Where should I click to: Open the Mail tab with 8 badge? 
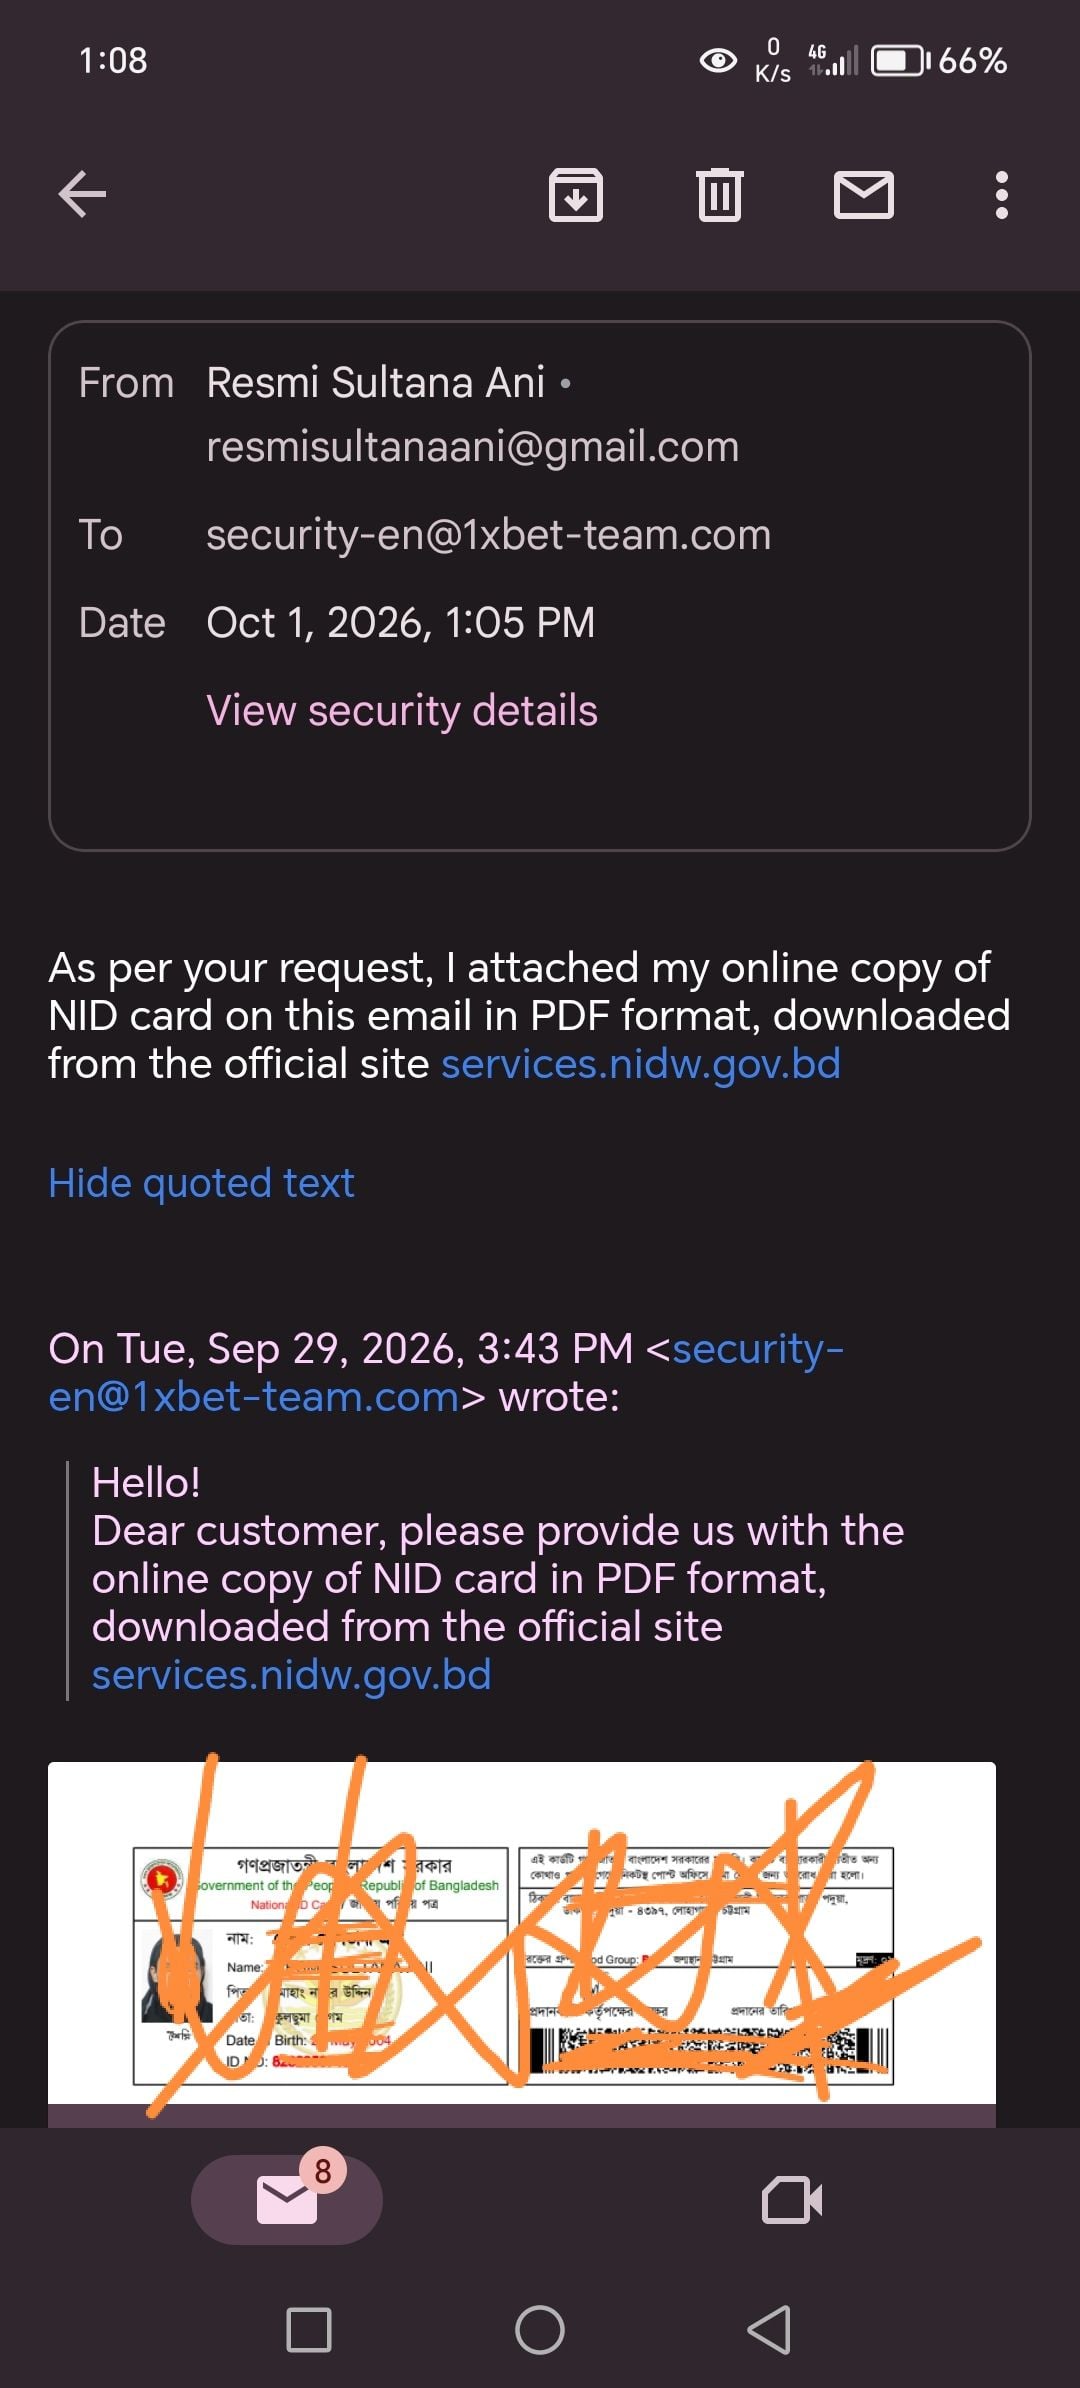[x=287, y=2200]
